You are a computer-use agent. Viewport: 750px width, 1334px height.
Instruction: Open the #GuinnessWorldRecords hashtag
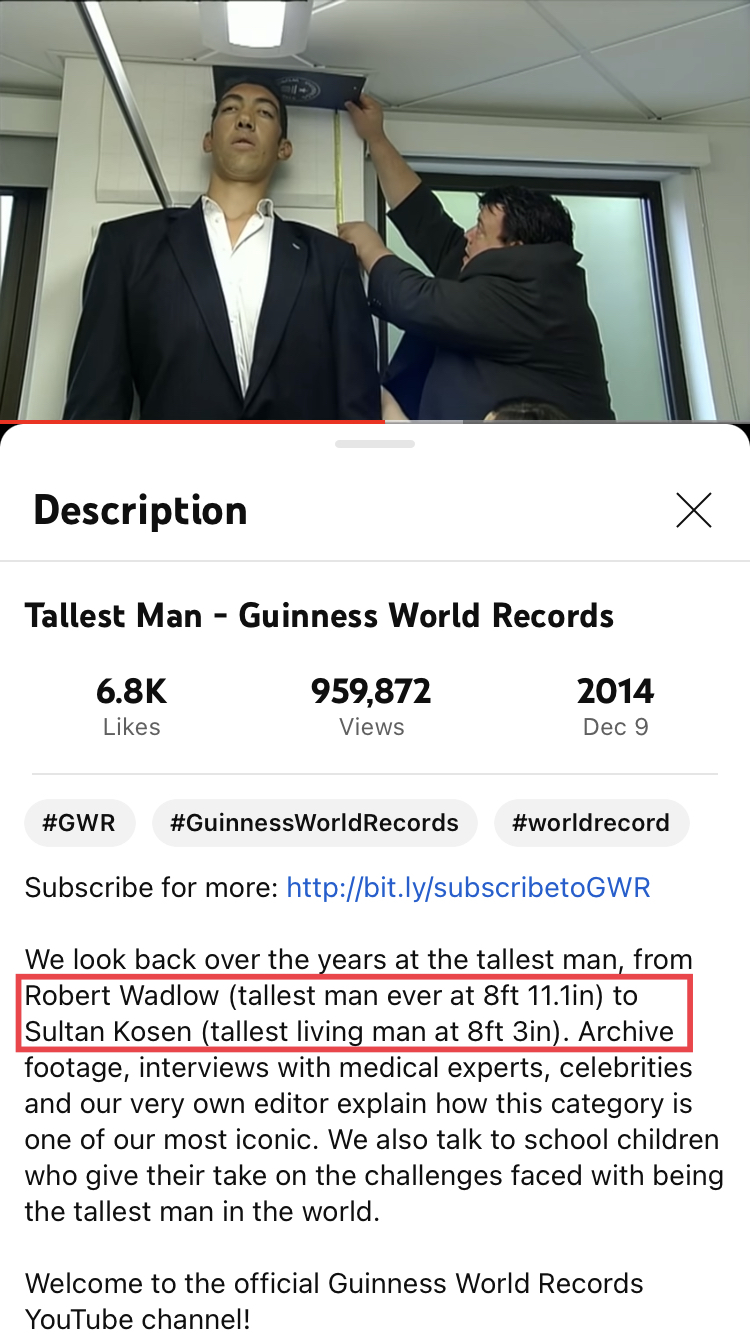click(x=314, y=823)
